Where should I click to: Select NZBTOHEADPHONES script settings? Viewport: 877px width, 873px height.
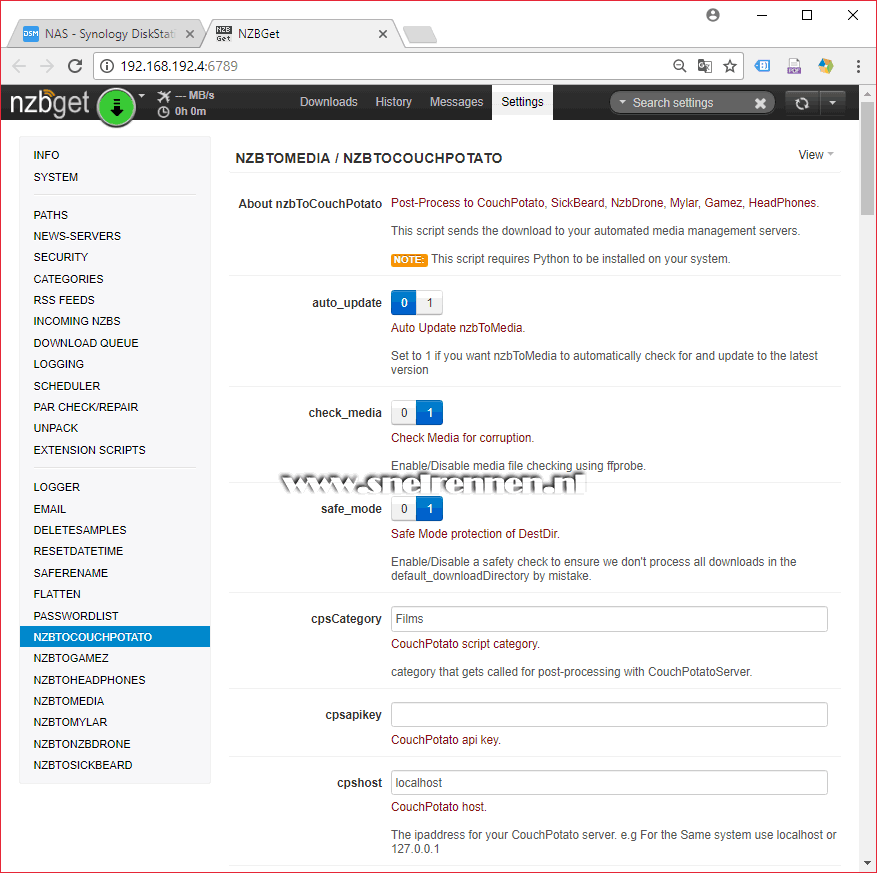(x=89, y=680)
